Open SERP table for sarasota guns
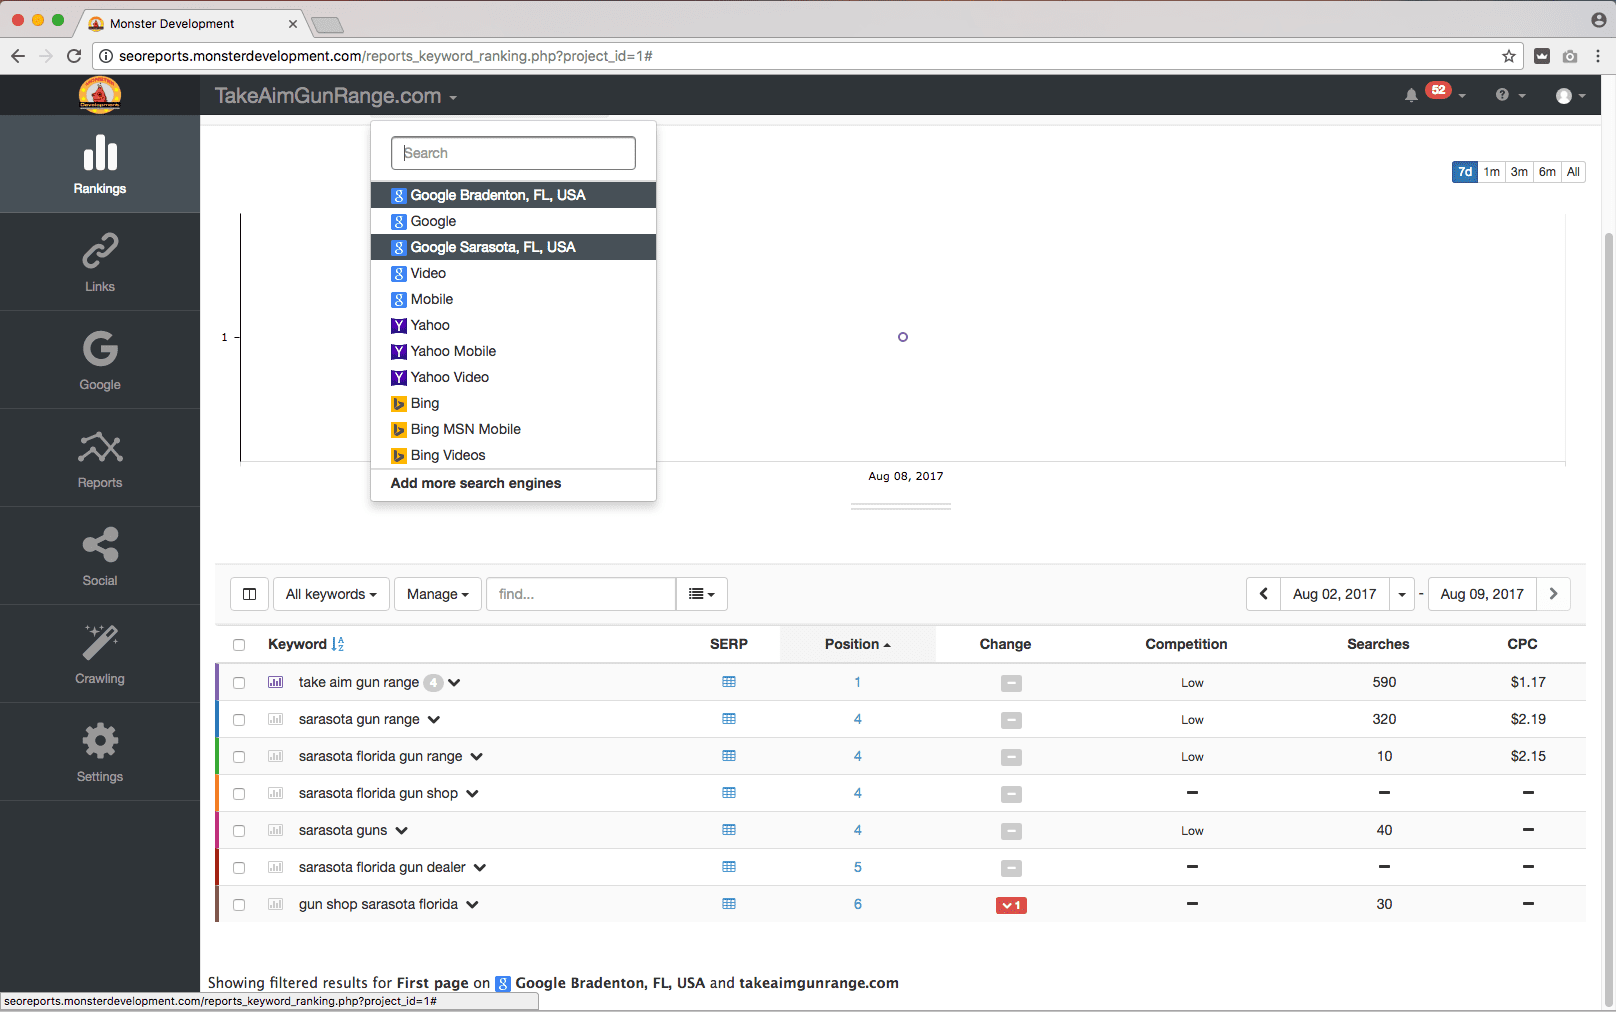1616x1012 pixels. tap(729, 830)
